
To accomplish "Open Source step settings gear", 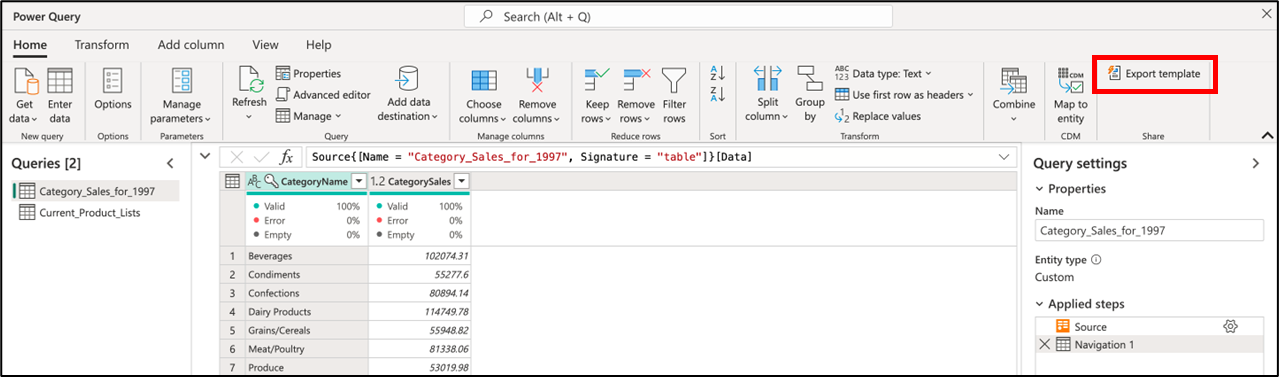I will 1230,326.
